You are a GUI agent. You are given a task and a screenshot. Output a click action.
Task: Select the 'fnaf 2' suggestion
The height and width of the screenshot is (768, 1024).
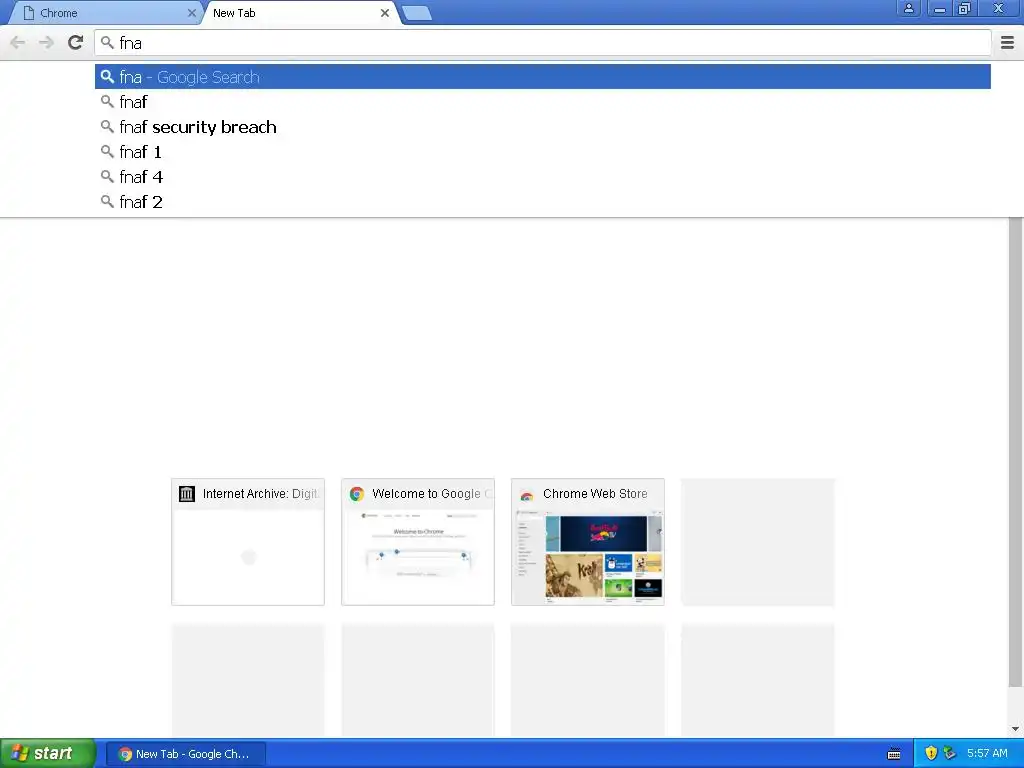[543, 202]
